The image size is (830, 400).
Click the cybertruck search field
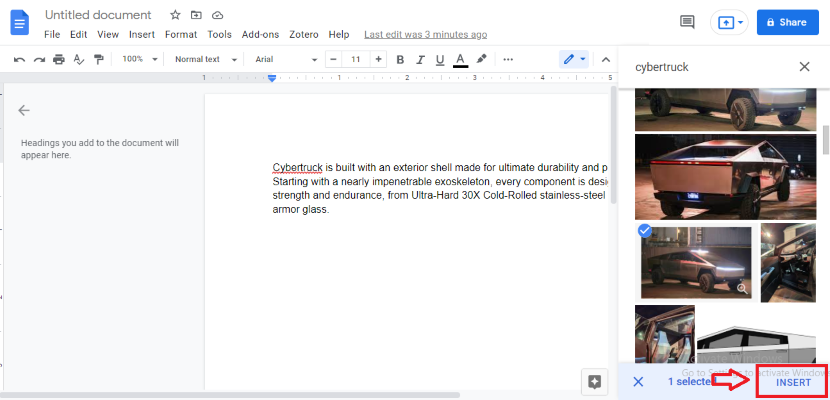709,67
